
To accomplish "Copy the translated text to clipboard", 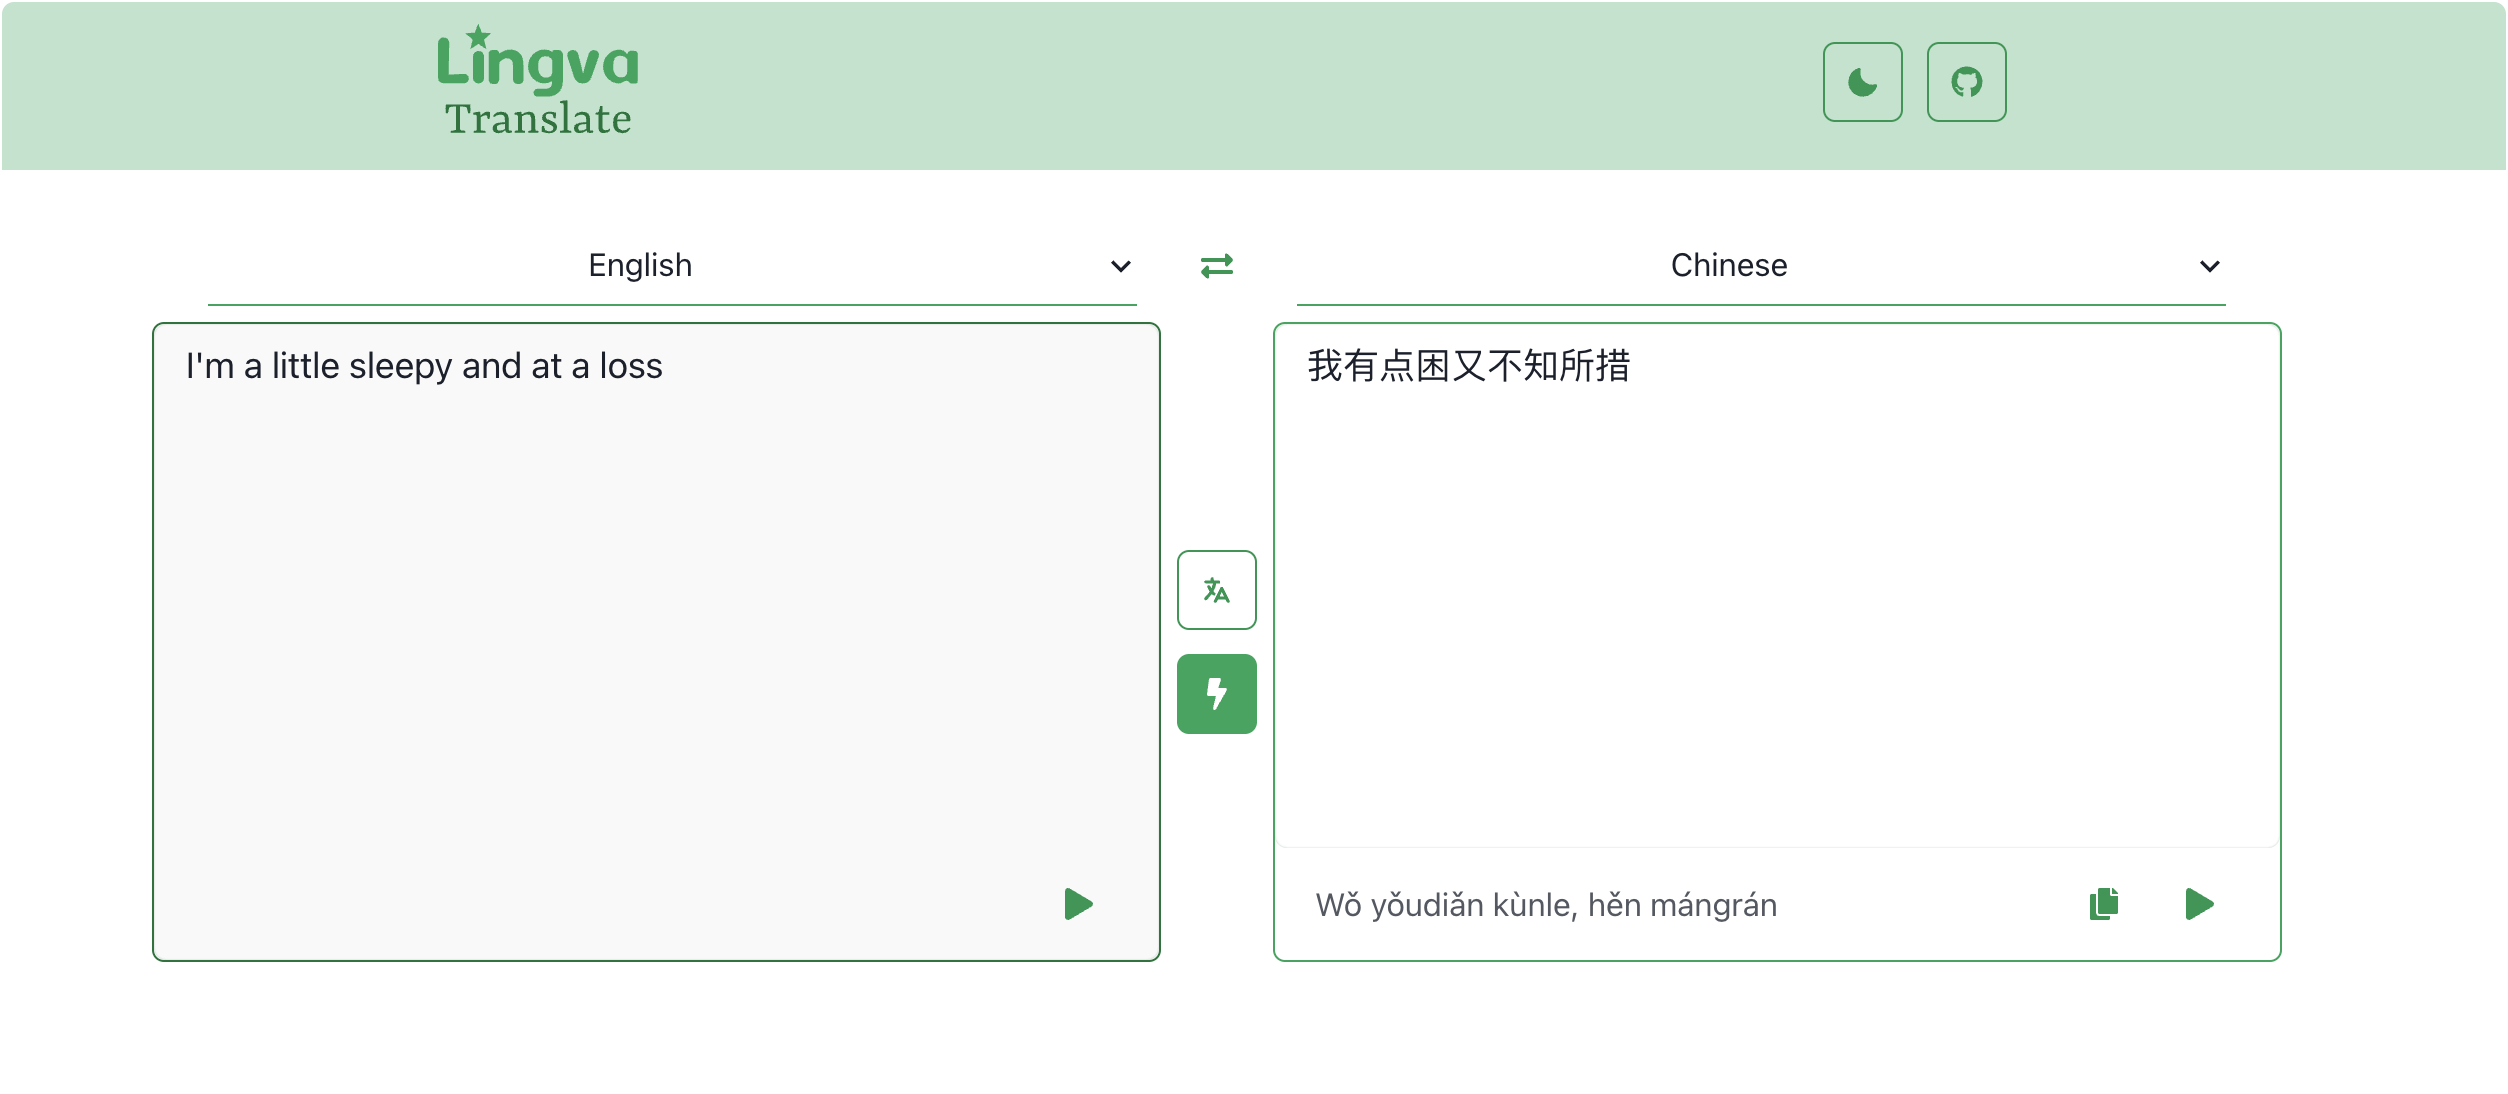I will [2104, 904].
